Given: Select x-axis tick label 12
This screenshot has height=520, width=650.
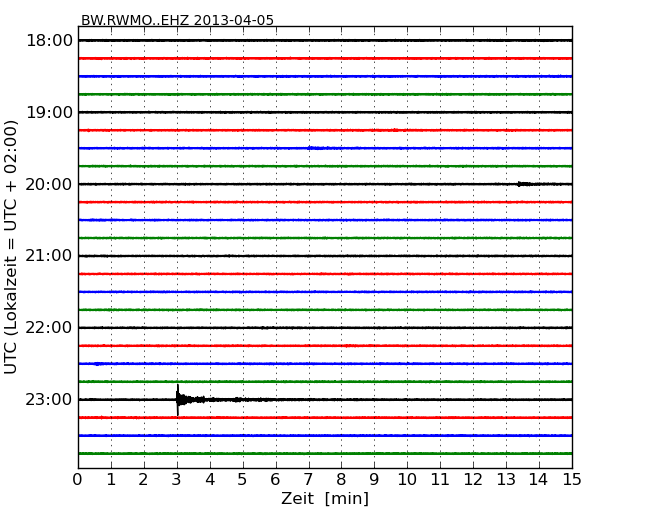Looking at the screenshot, I should (x=473, y=479).
